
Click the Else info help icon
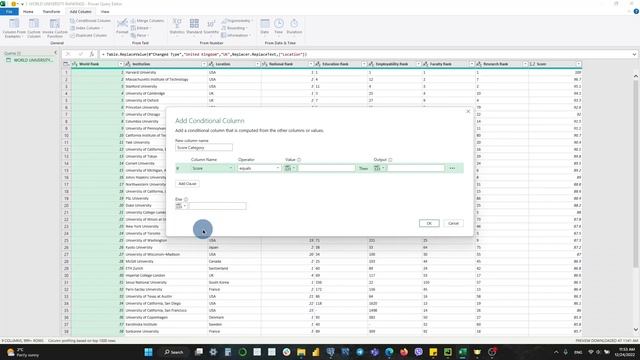(x=186, y=199)
